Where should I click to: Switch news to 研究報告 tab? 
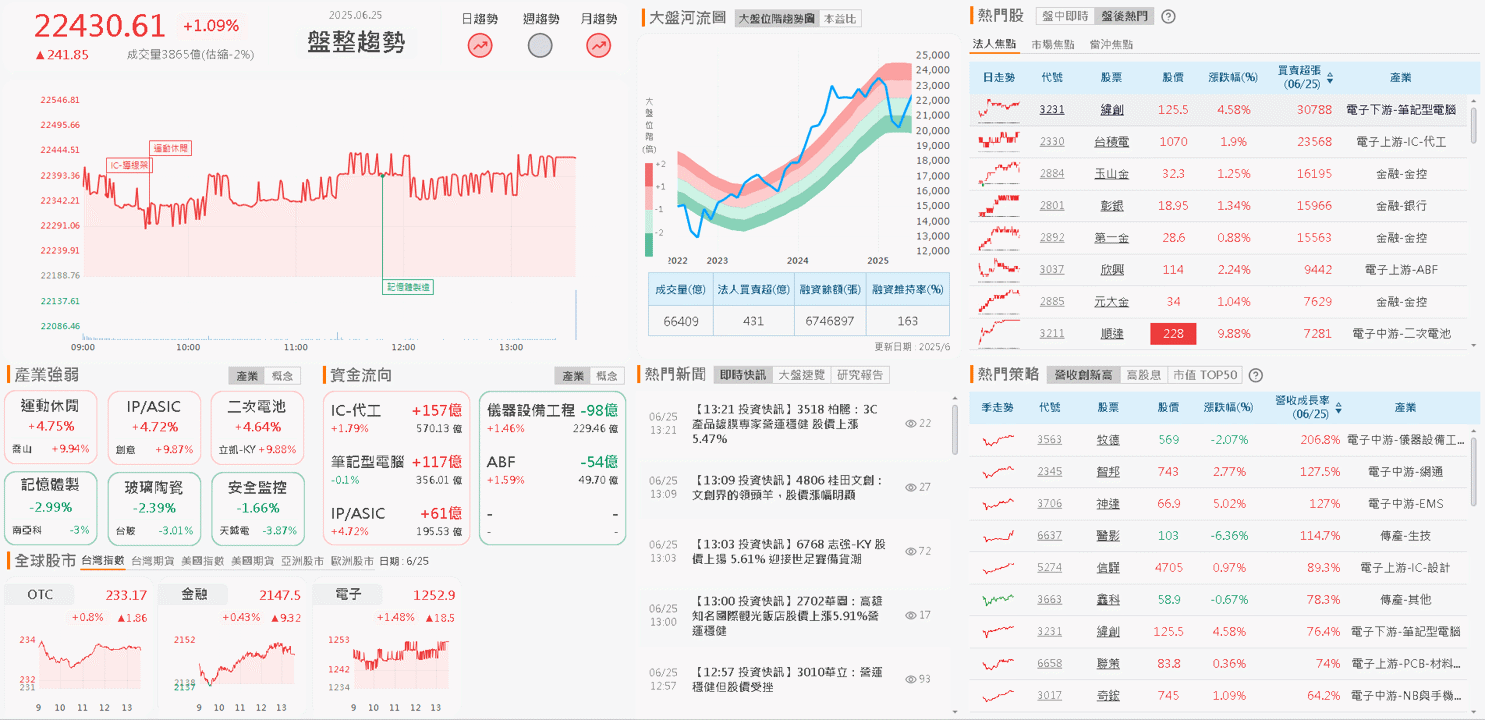(x=860, y=375)
